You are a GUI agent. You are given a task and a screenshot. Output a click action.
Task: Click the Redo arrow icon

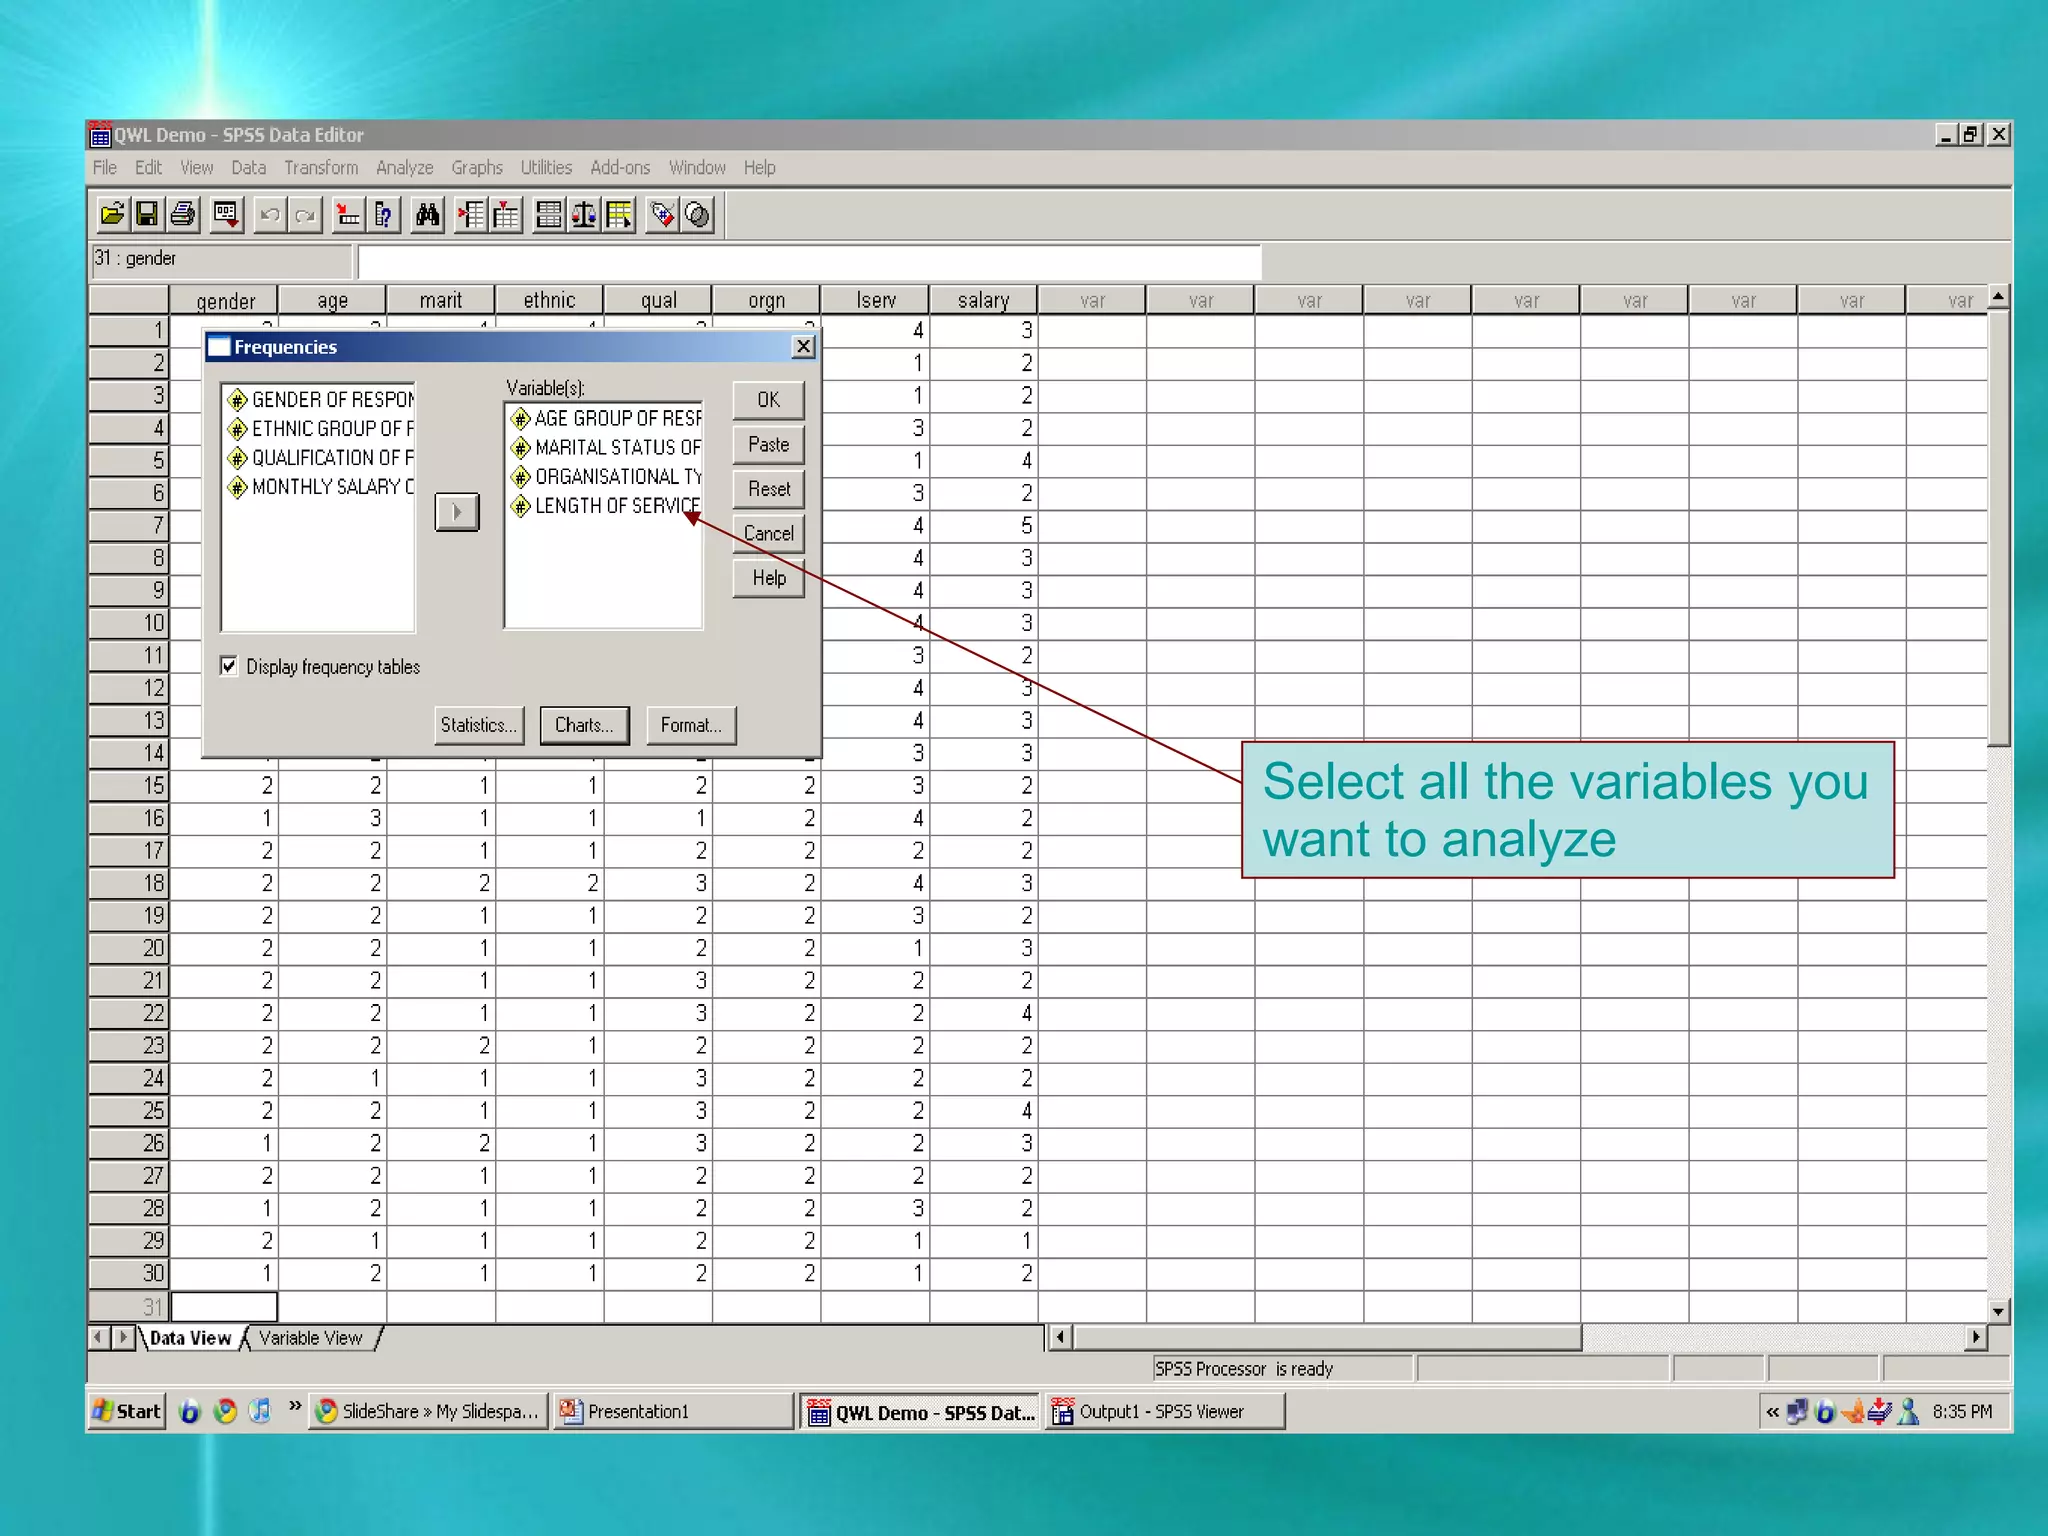[305, 214]
